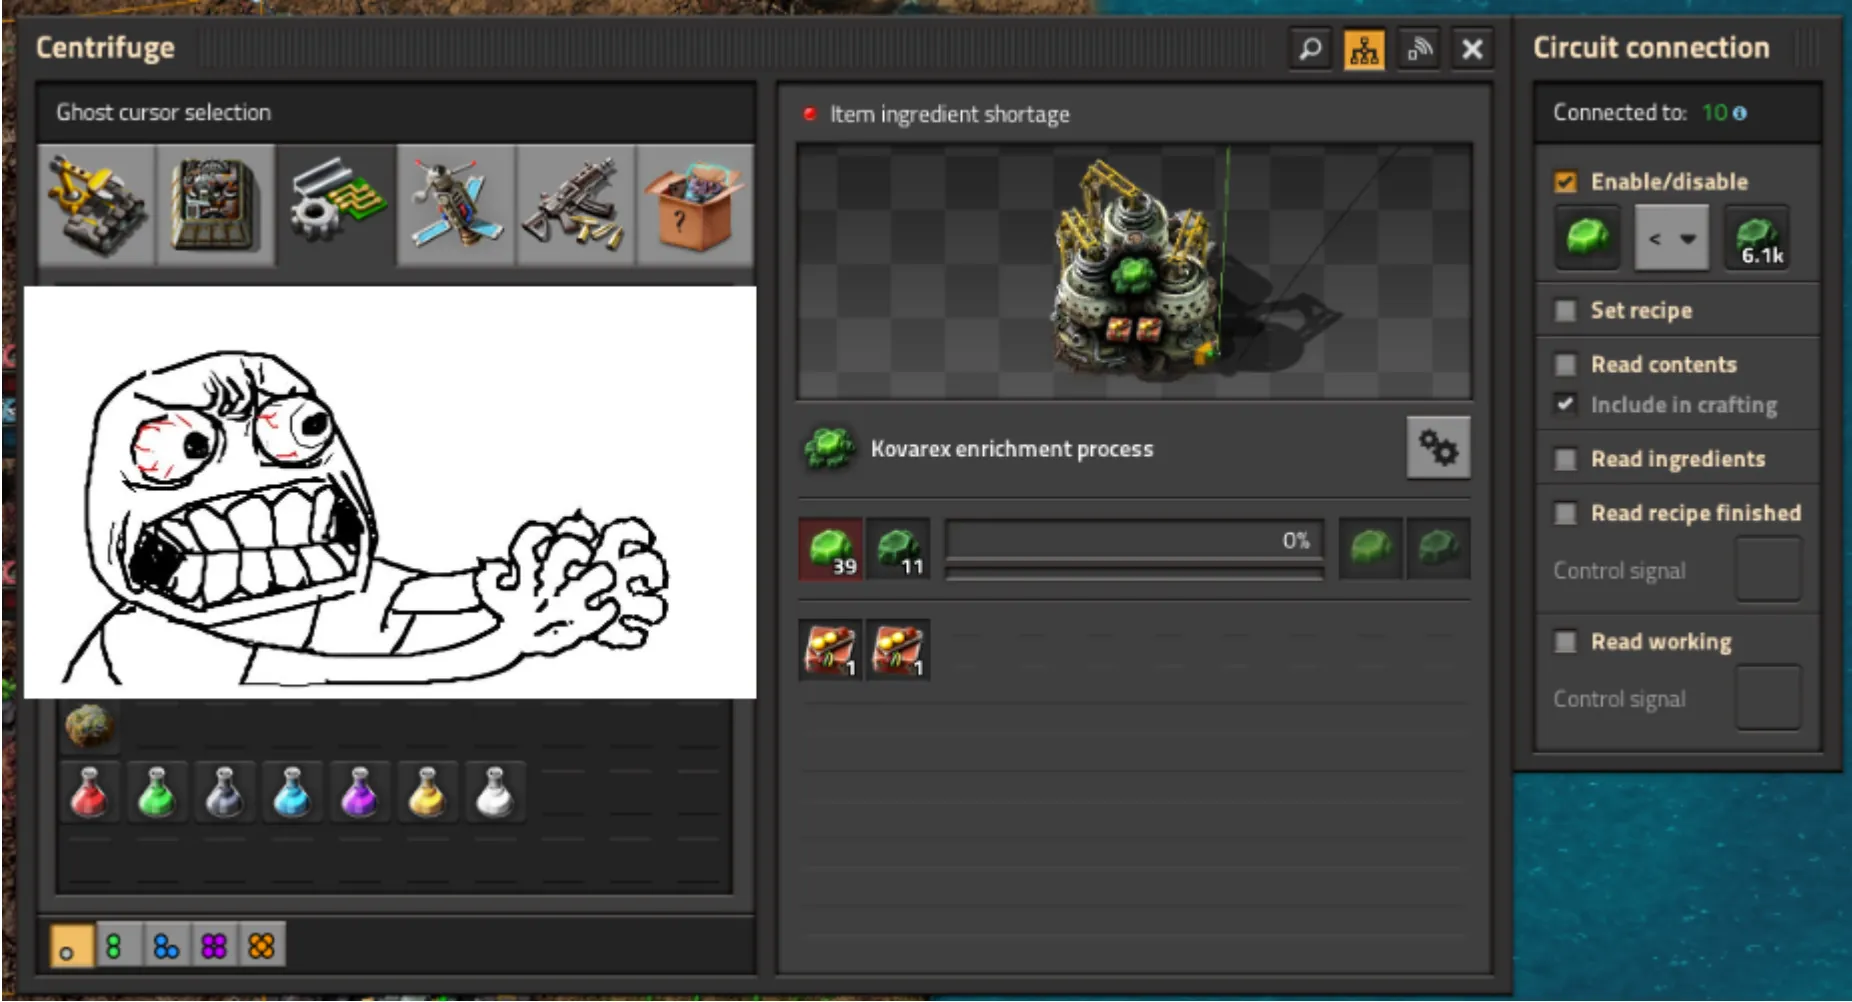Select legendary orange quality filter

(262, 946)
